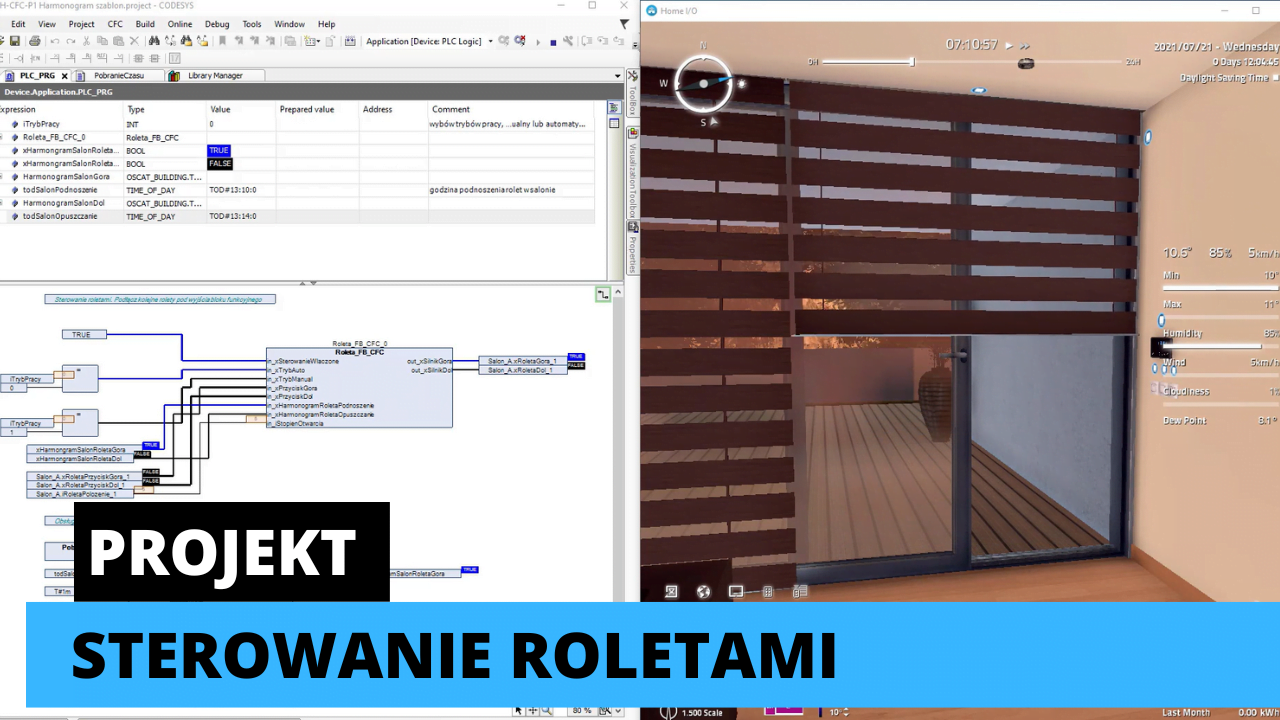Click the Cut scissors icon
The image size is (1280, 720).
tap(86, 41)
